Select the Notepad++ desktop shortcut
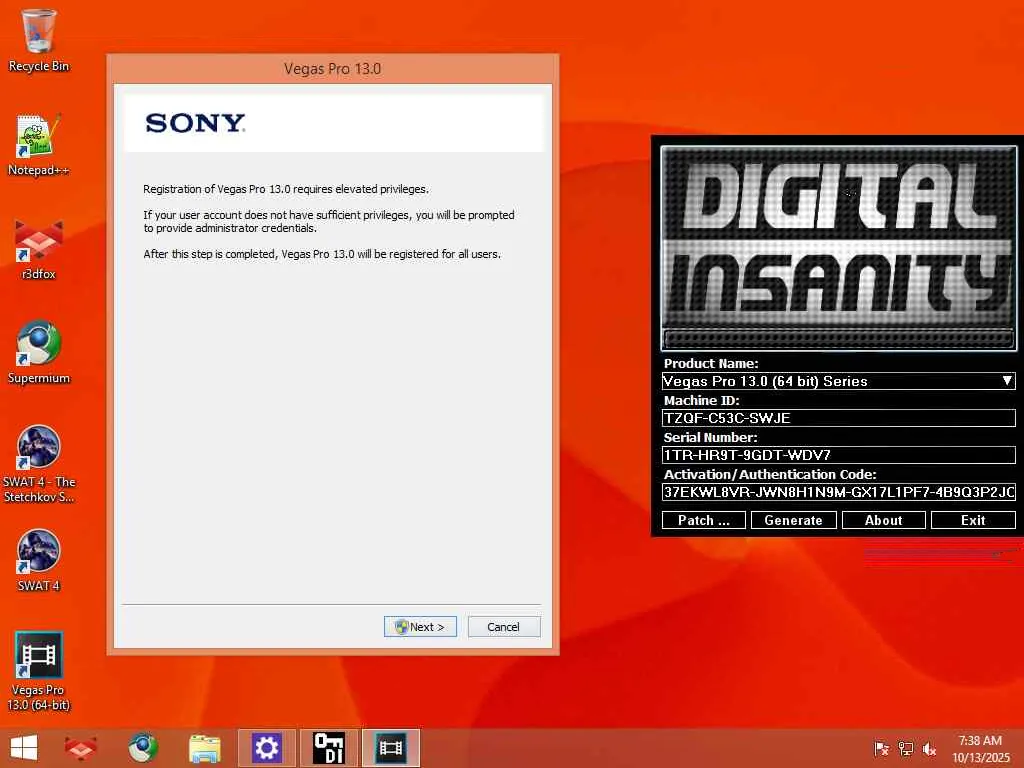1024x768 pixels. [x=39, y=145]
